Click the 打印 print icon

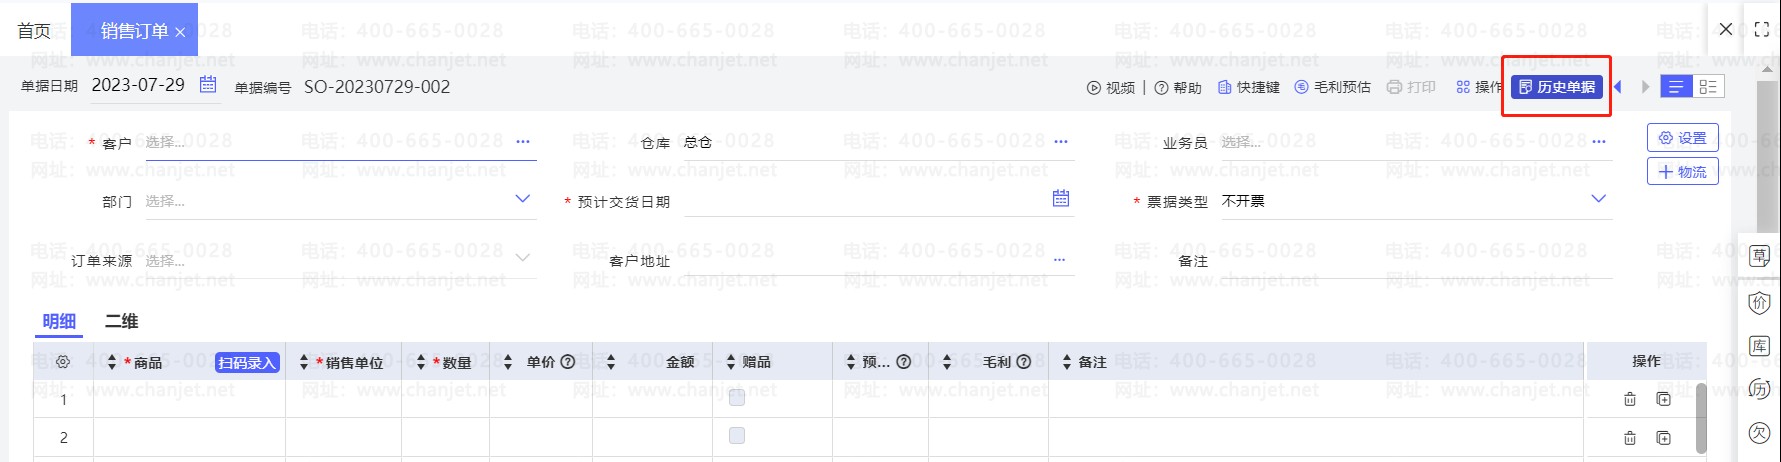pyautogui.click(x=1394, y=87)
